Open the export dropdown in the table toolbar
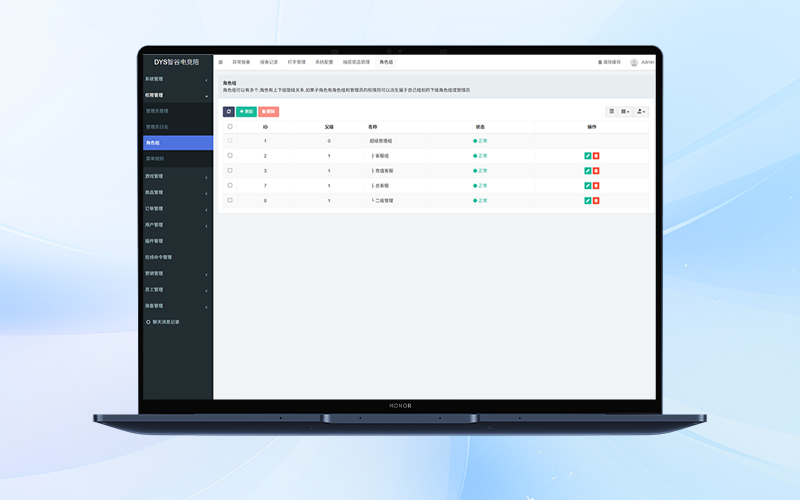The image size is (800, 500). pos(641,111)
